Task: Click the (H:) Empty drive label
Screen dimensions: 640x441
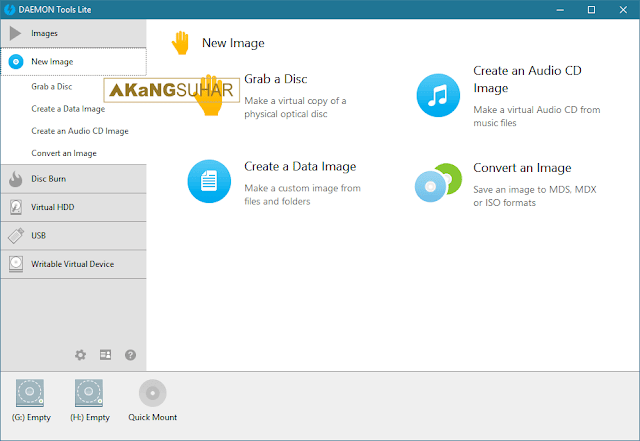Action: coord(90,417)
